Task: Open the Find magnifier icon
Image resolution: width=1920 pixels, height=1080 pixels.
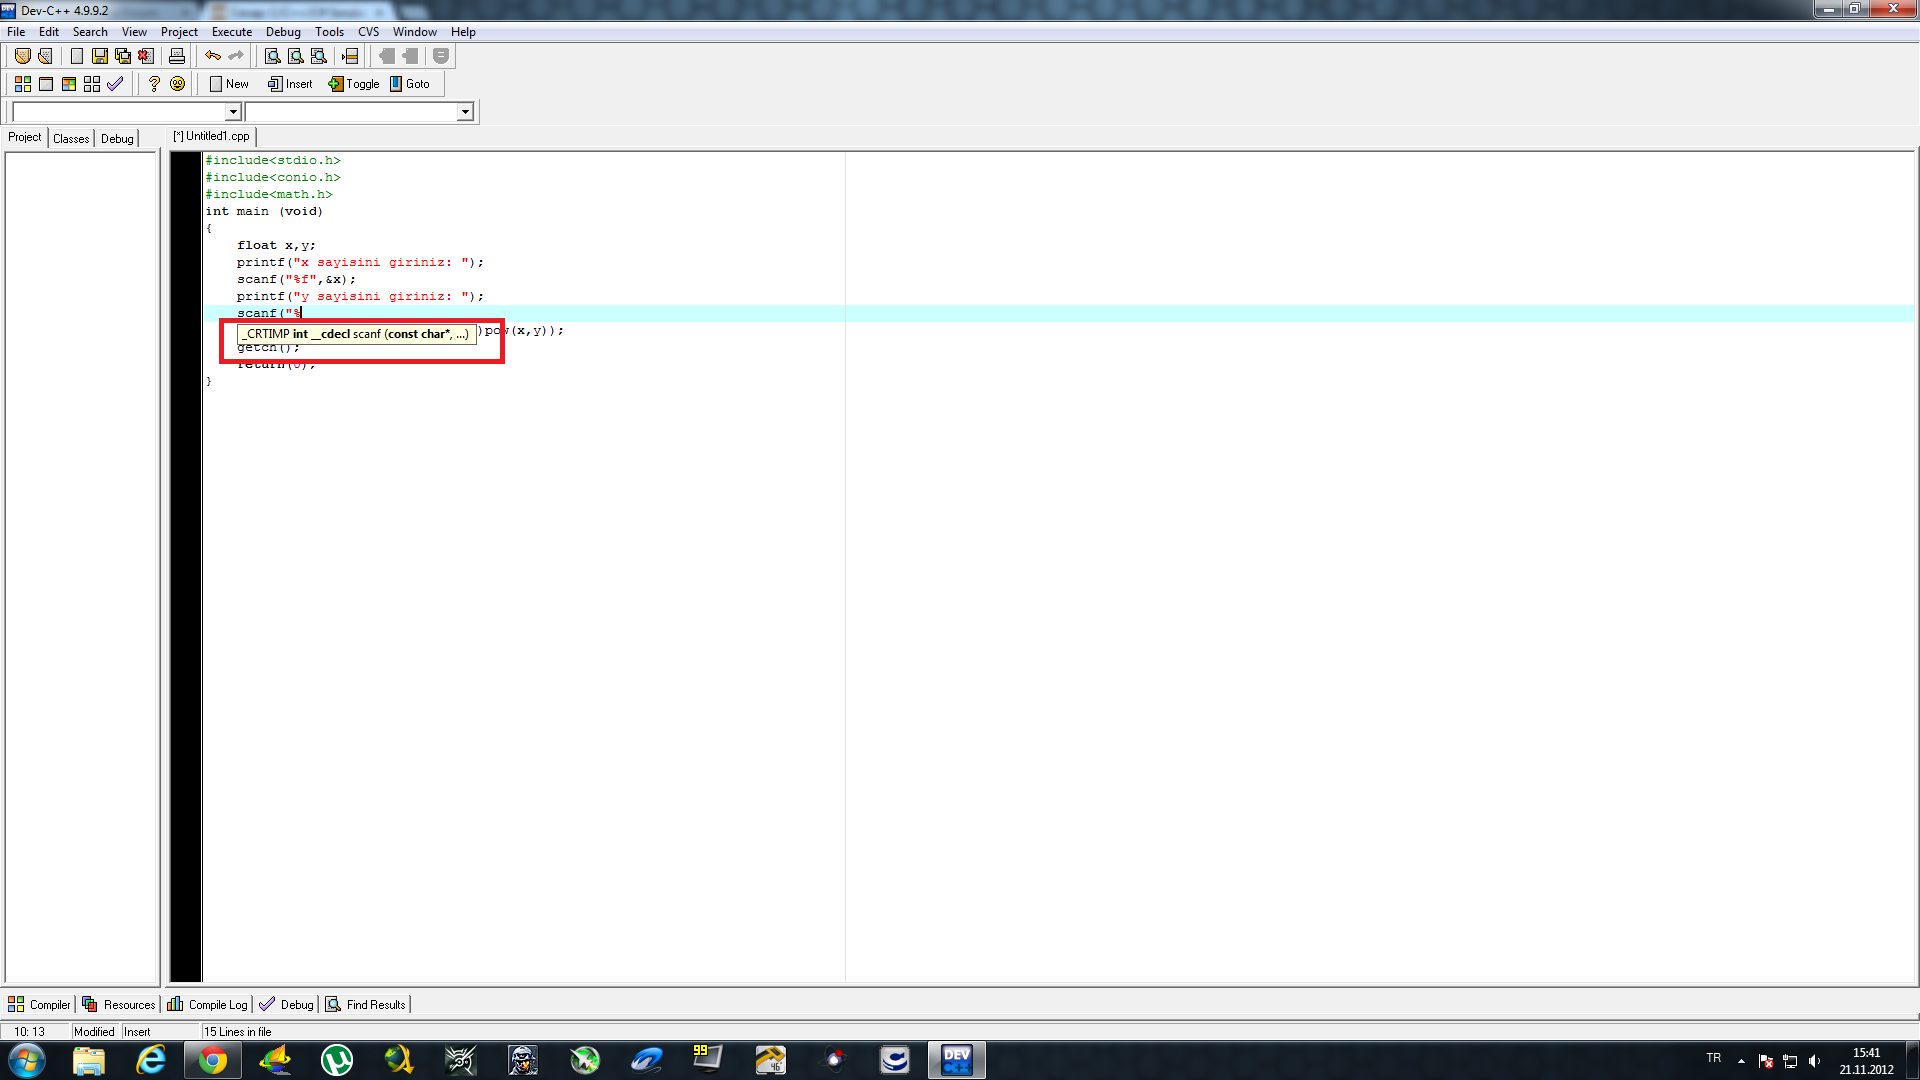Action: click(272, 56)
